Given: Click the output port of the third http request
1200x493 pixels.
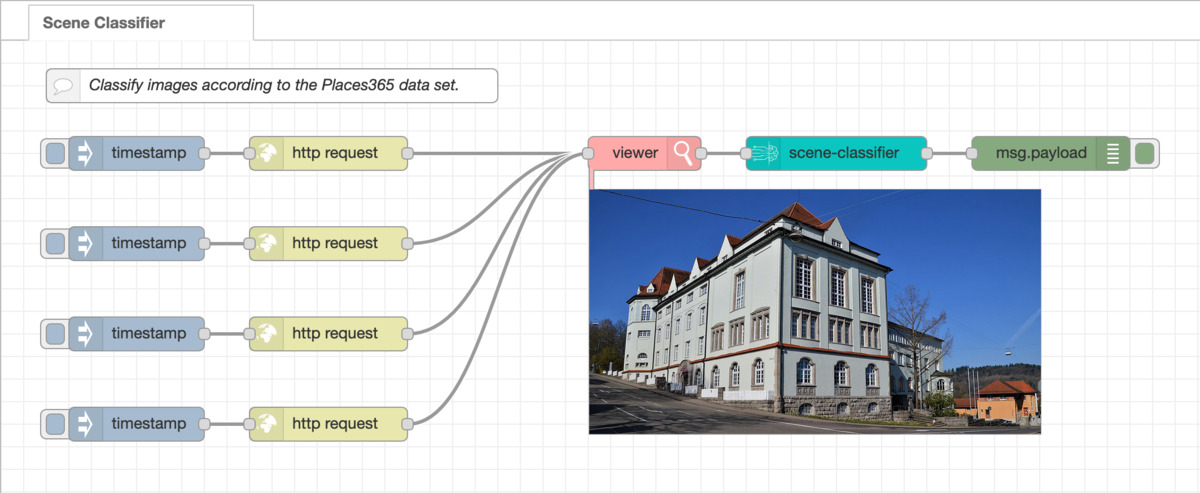Looking at the screenshot, I should pyautogui.click(x=408, y=333).
